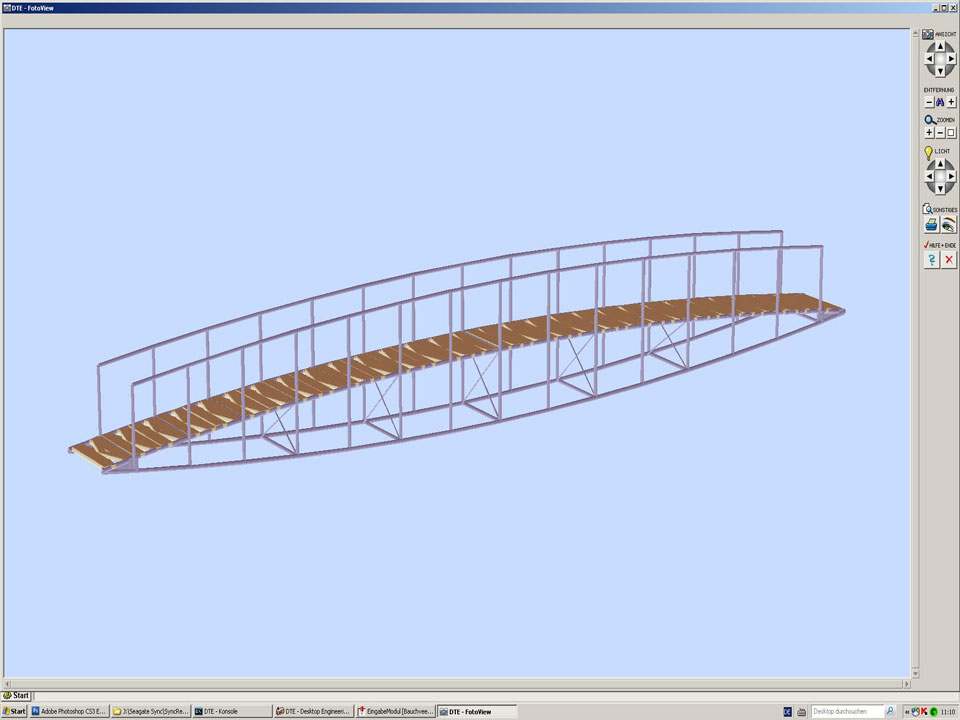Click the binoculars icon under Entfernung

pos(940,102)
